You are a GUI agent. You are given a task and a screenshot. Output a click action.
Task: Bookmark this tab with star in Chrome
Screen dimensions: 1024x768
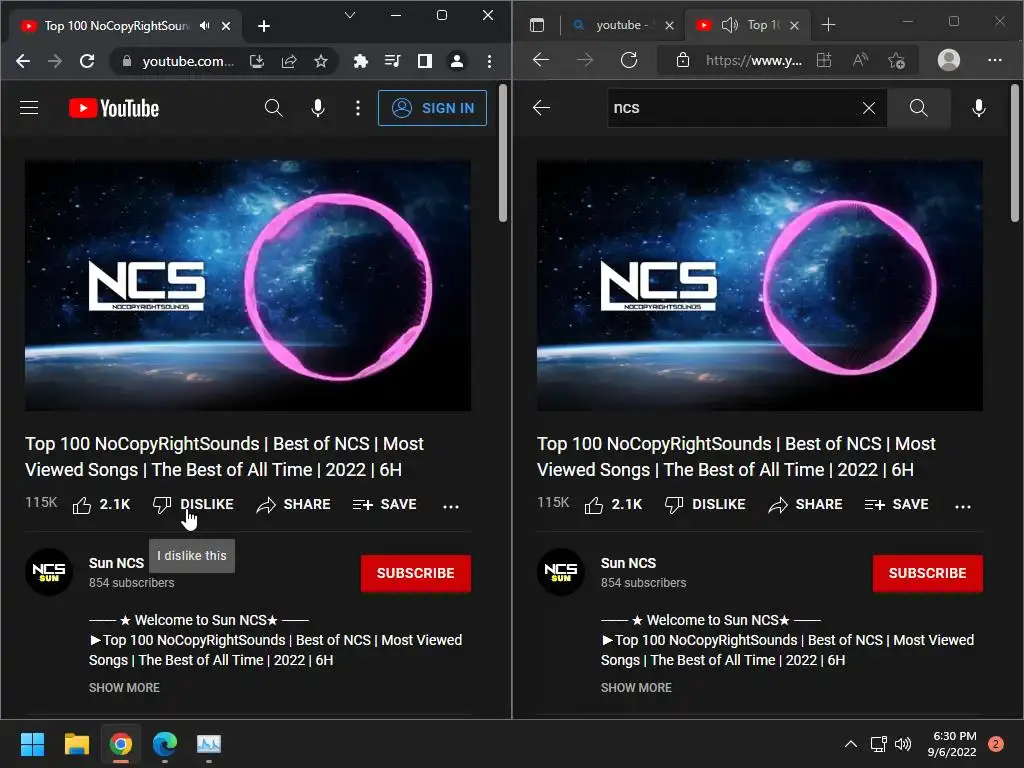[321, 61]
